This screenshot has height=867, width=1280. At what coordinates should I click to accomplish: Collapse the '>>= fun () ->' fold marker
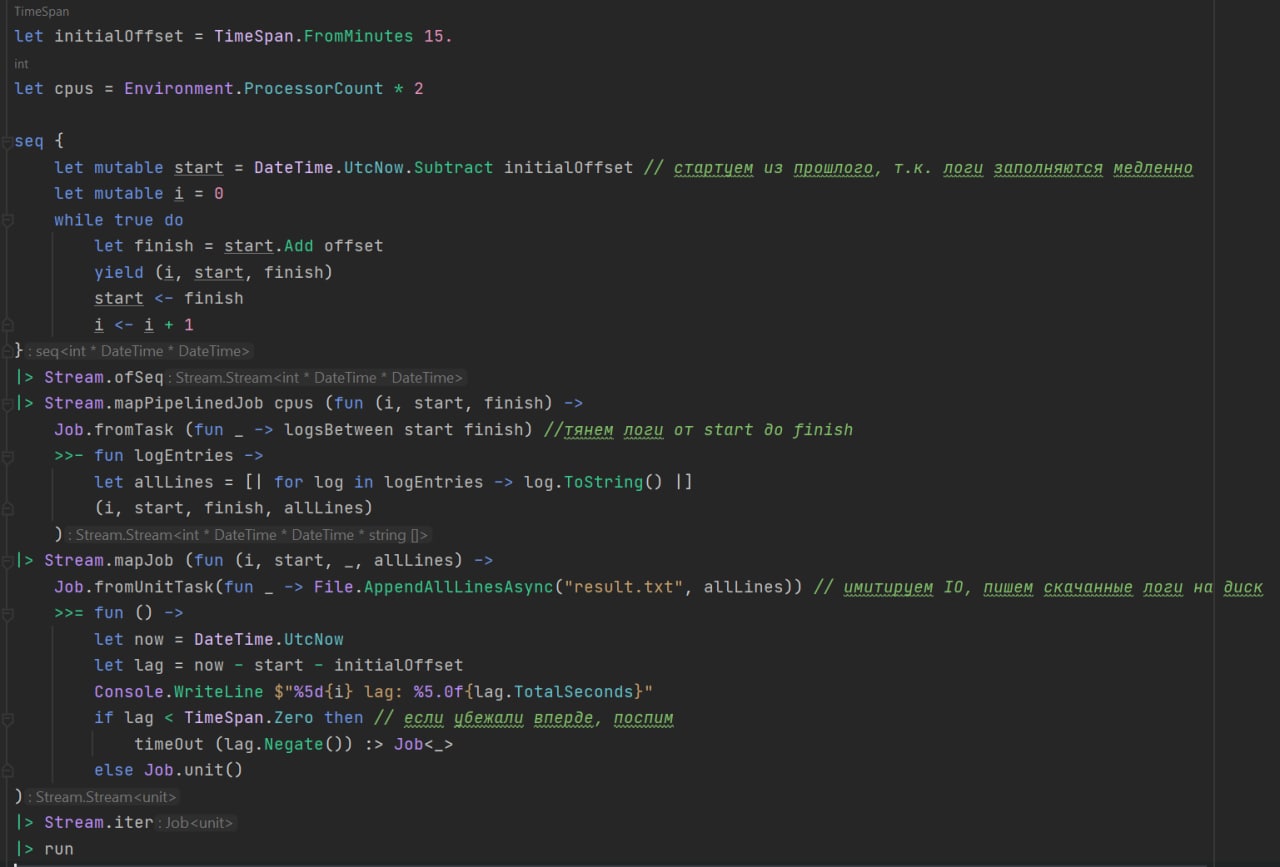(x=7, y=613)
